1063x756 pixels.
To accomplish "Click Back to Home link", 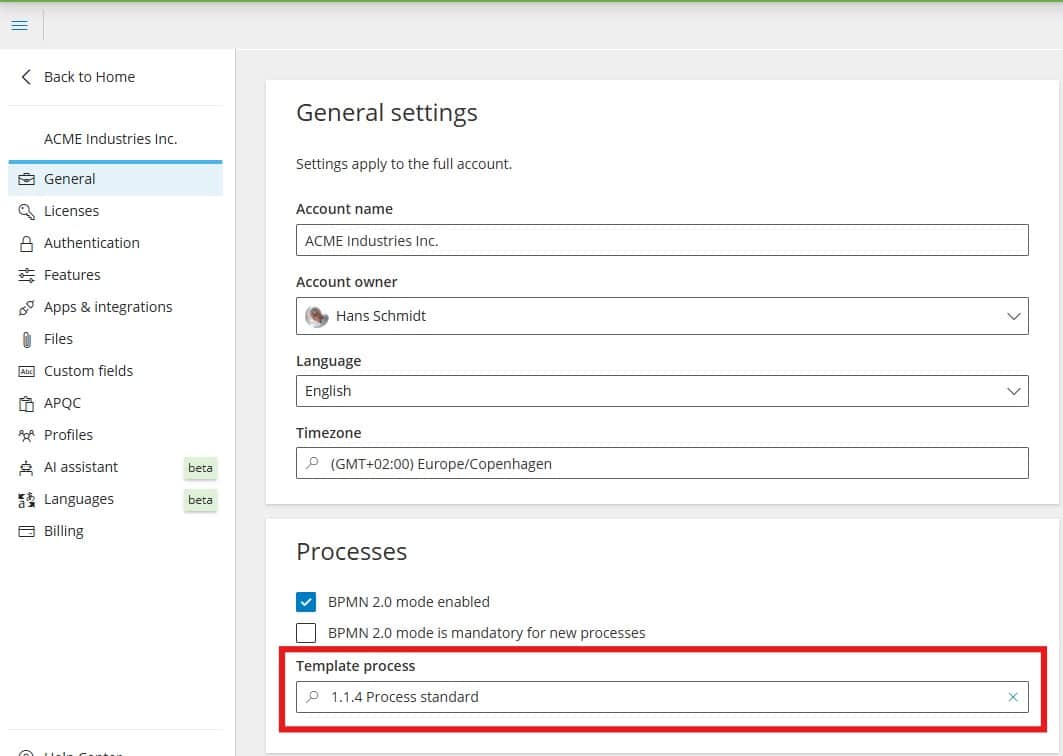I will click(89, 77).
